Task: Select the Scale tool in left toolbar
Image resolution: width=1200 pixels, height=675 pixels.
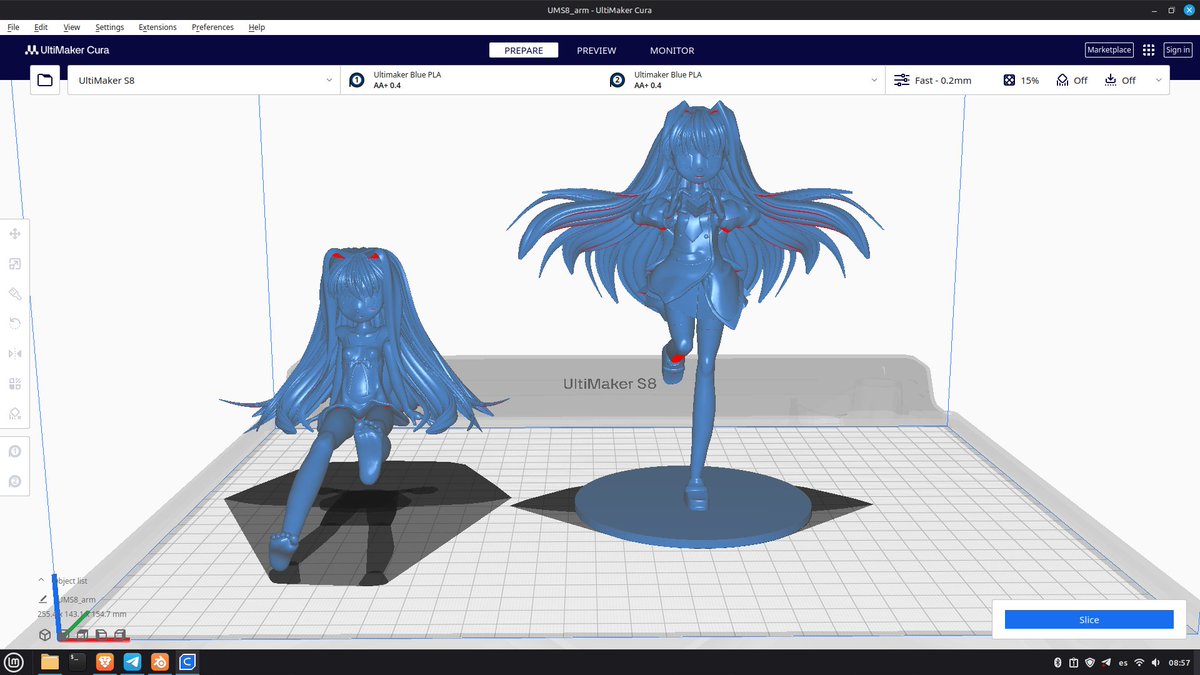Action: click(15, 264)
